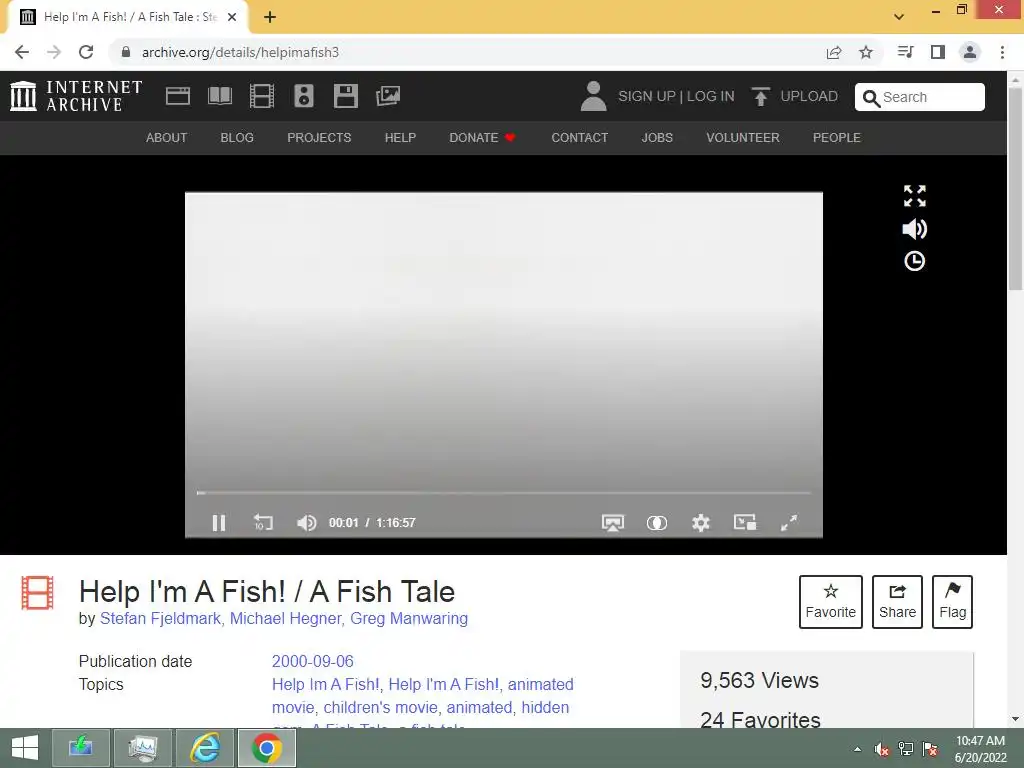1024x768 pixels.
Task: Open player settings gear
Action: (x=701, y=523)
